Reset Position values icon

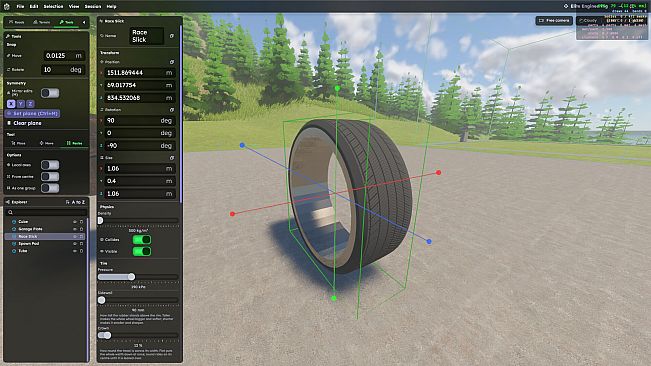coord(171,62)
